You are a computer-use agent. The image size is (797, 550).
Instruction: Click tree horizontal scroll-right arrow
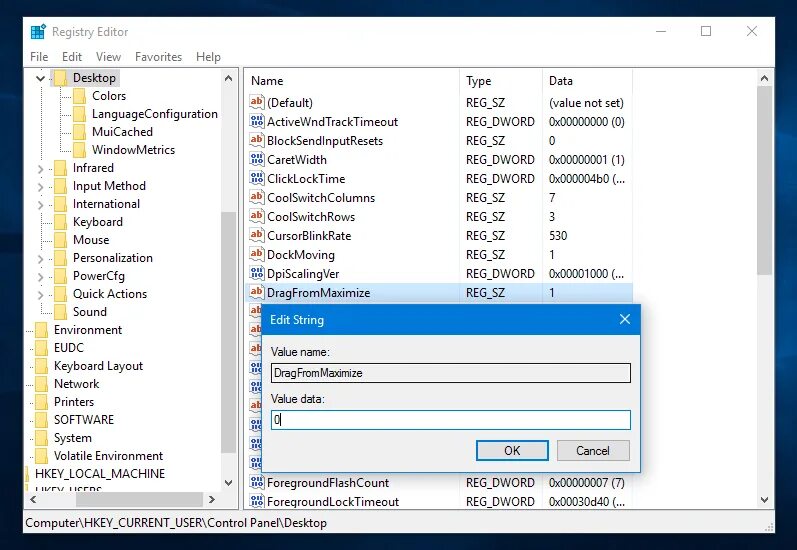(212, 500)
